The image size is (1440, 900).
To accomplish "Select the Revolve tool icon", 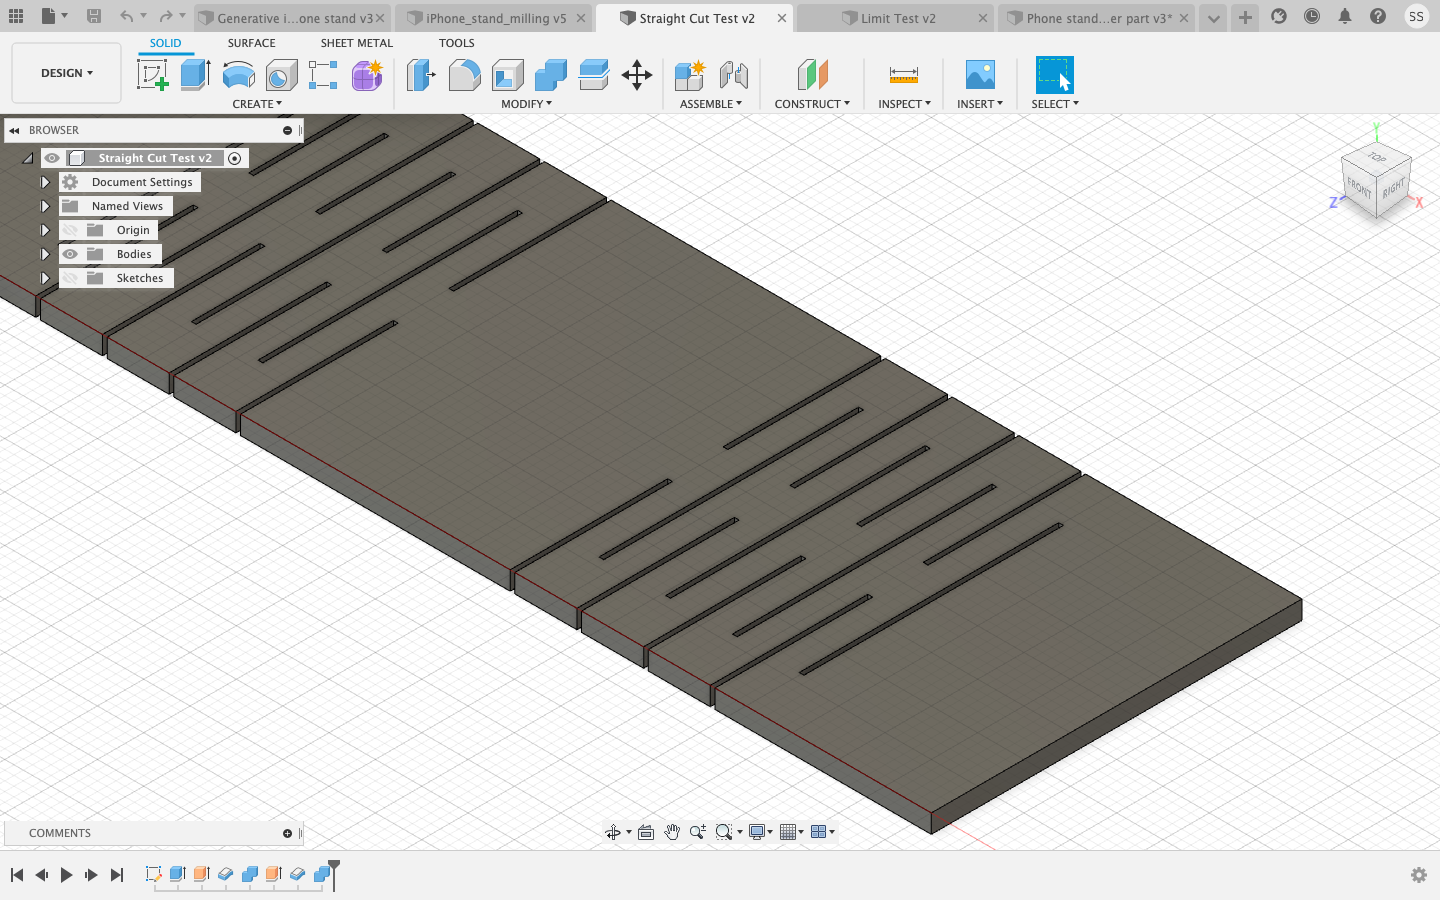I will point(238,75).
